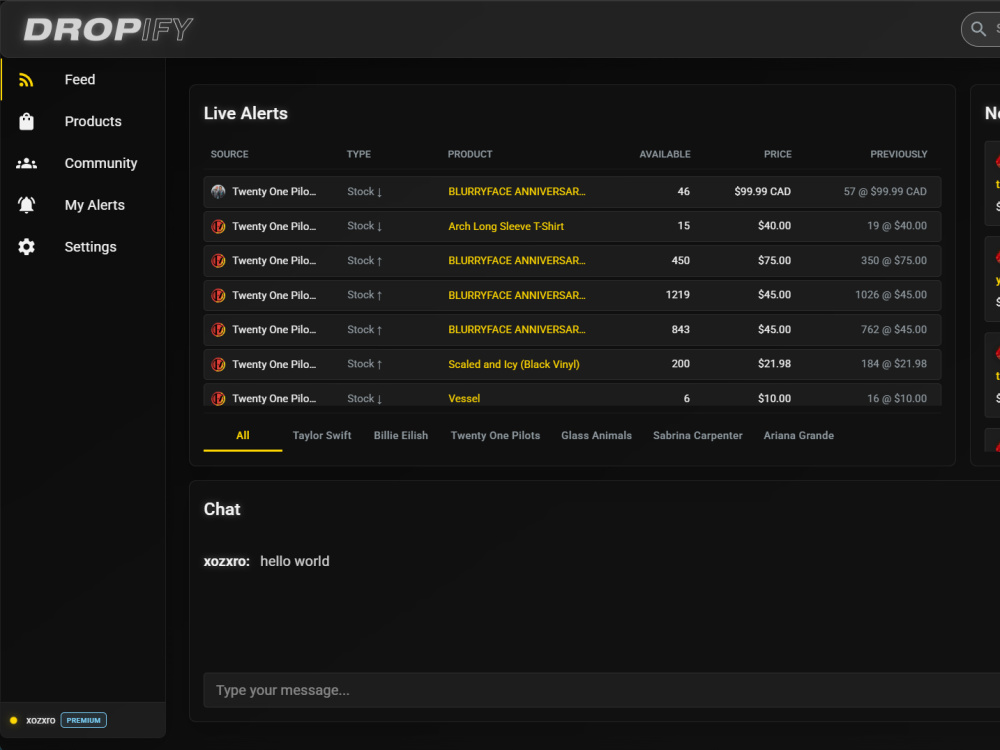Screen dimensions: 1000x750
Task: Click the 450 available value
Action: 680,260
